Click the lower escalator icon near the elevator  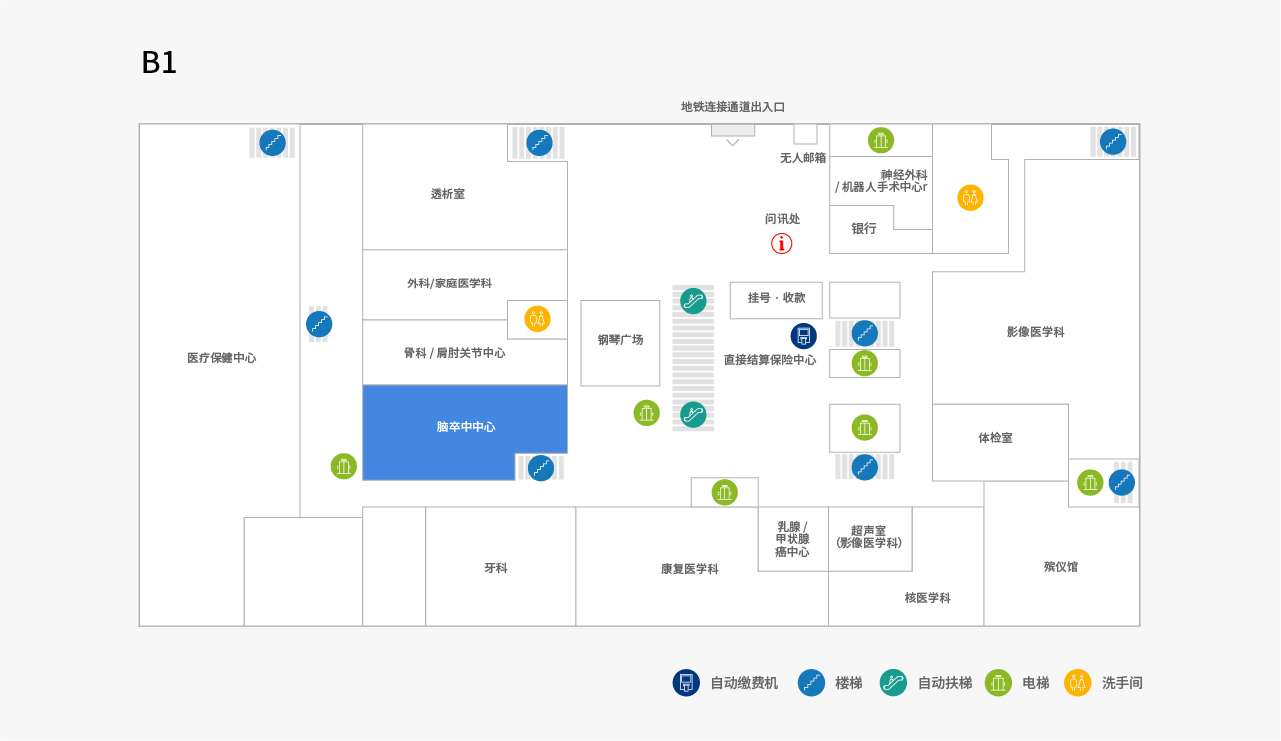pyautogui.click(x=694, y=414)
